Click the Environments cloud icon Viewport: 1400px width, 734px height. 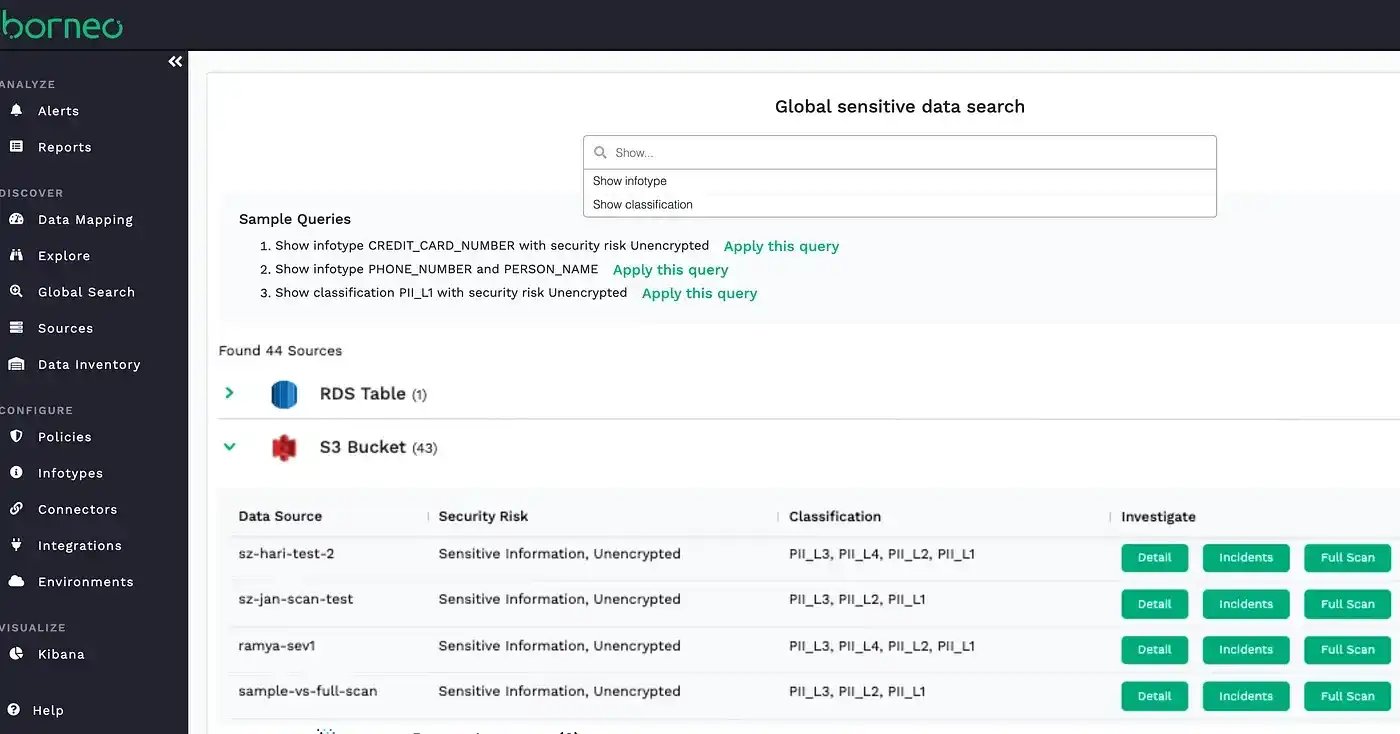tap(16, 582)
